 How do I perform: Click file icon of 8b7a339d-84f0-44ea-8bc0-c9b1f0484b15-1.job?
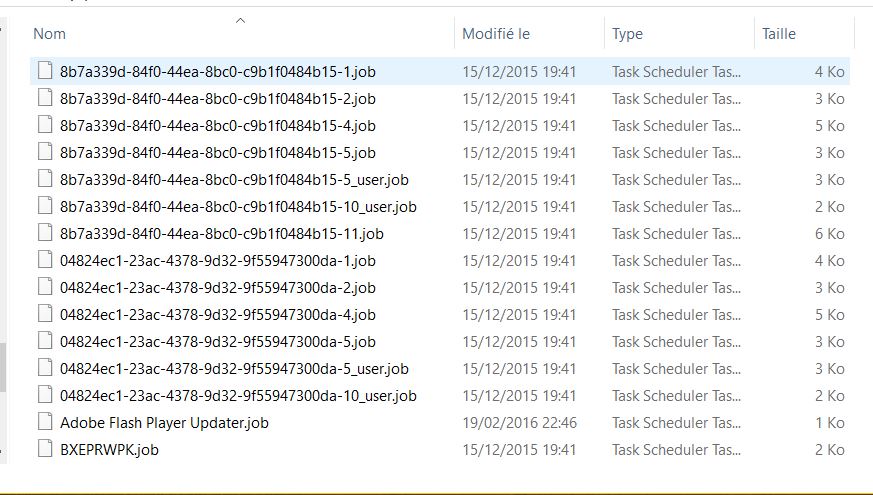(x=43, y=72)
